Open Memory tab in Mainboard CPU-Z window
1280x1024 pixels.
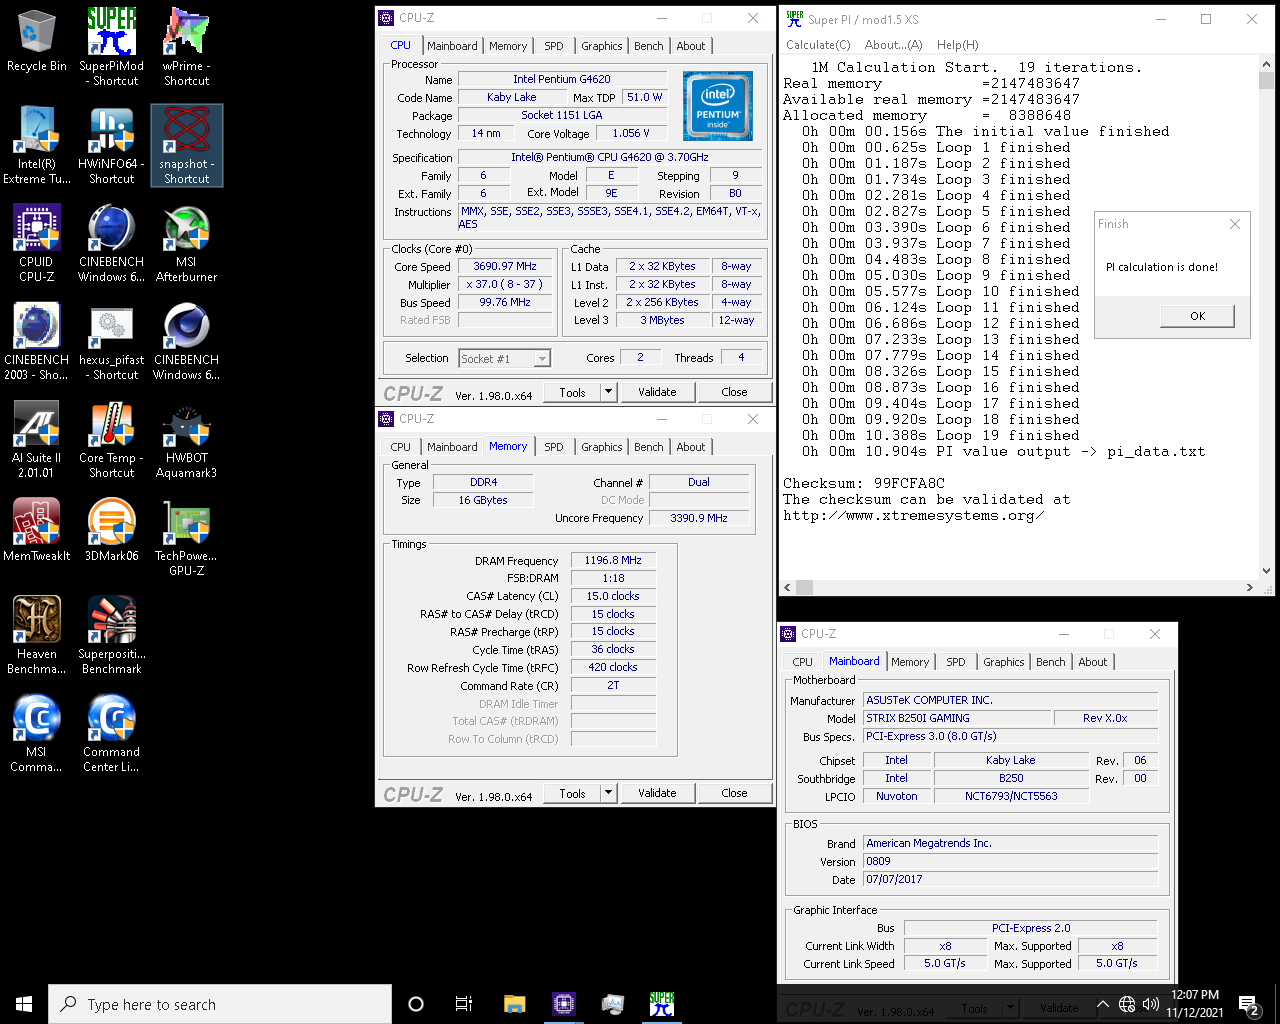click(x=910, y=662)
